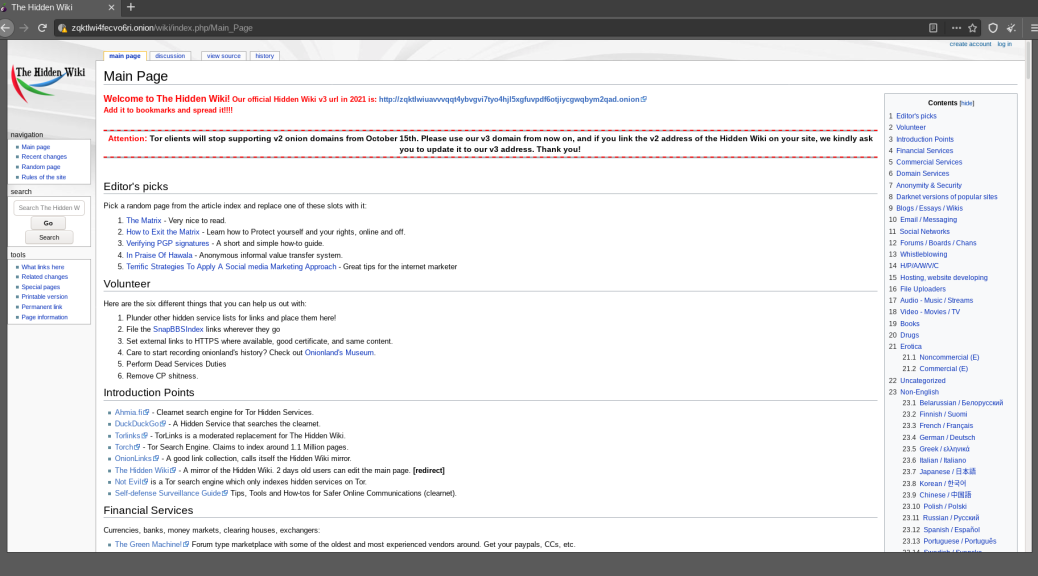Open the history tab
Viewport: 1038px width, 576px height.
(x=264, y=56)
